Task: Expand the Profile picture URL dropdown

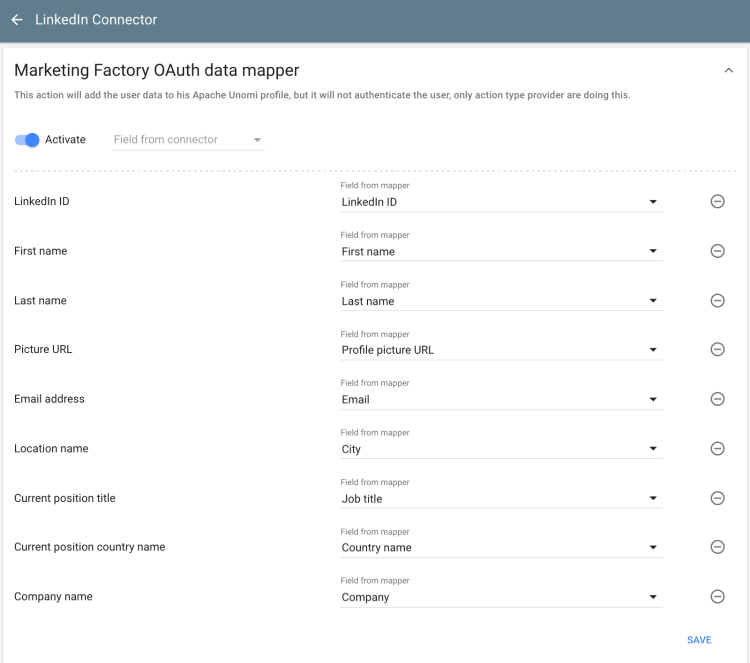Action: (500, 350)
